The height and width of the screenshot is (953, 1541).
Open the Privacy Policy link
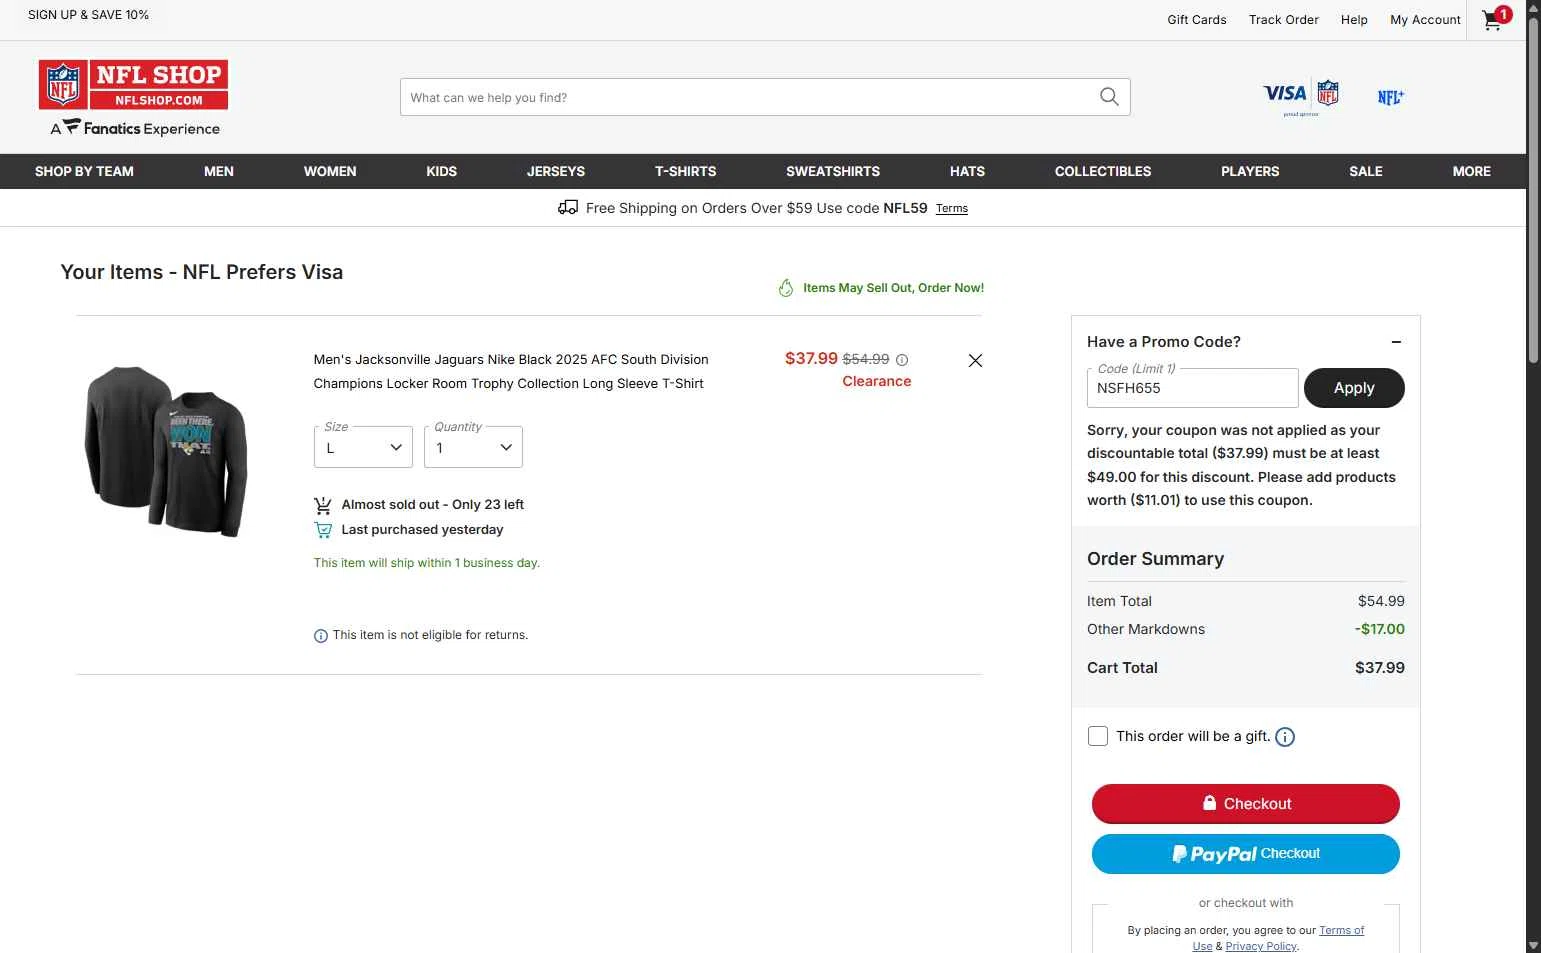click(1260, 946)
